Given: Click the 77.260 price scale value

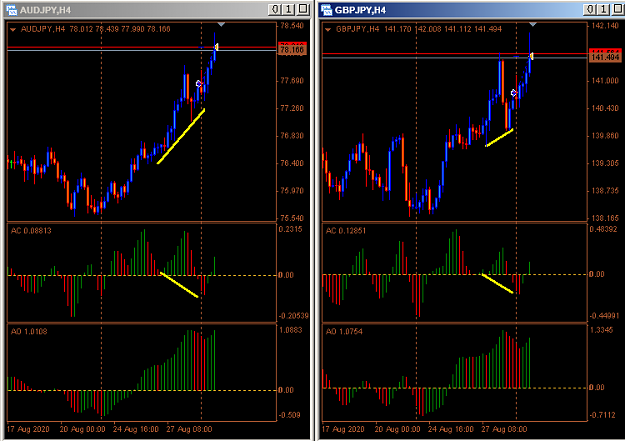Looking at the screenshot, I should (292, 108).
